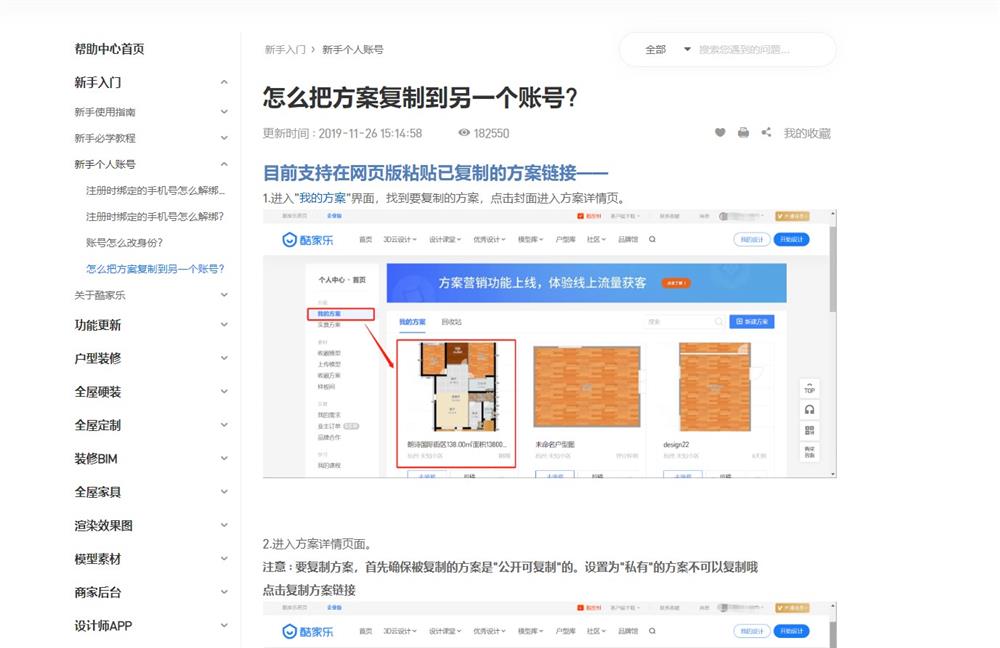Click the search magnifier icon in embedded nav
Image resolution: width=1000 pixels, height=648 pixels.
click(652, 239)
